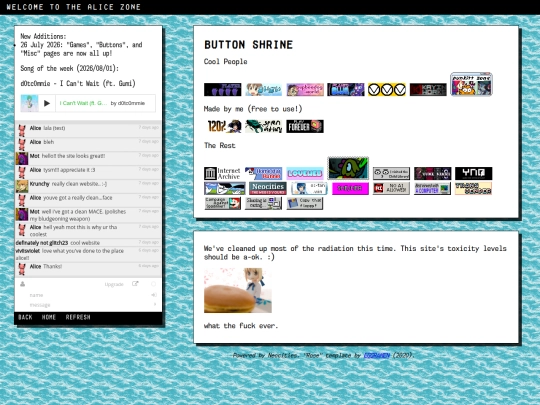
Task: Click the BACK navigation link
Action: tap(25, 317)
